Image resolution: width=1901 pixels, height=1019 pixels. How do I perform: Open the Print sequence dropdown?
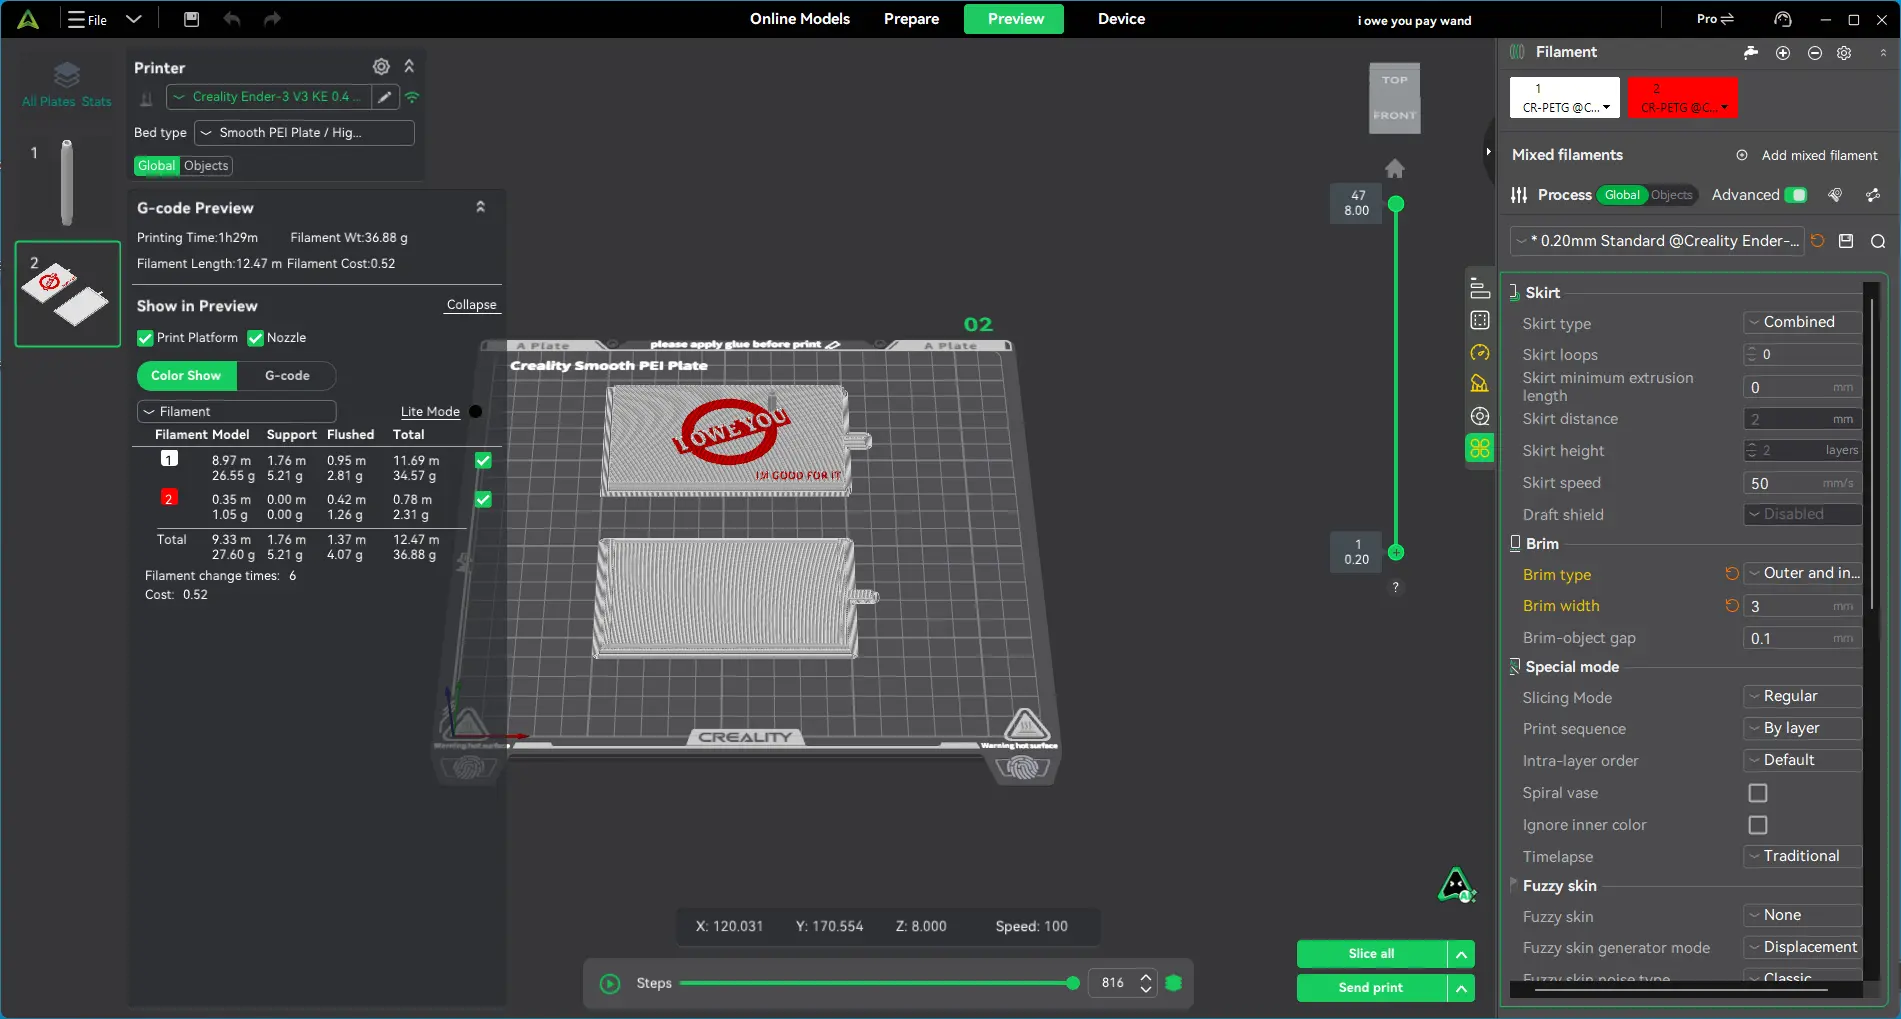click(x=1803, y=728)
